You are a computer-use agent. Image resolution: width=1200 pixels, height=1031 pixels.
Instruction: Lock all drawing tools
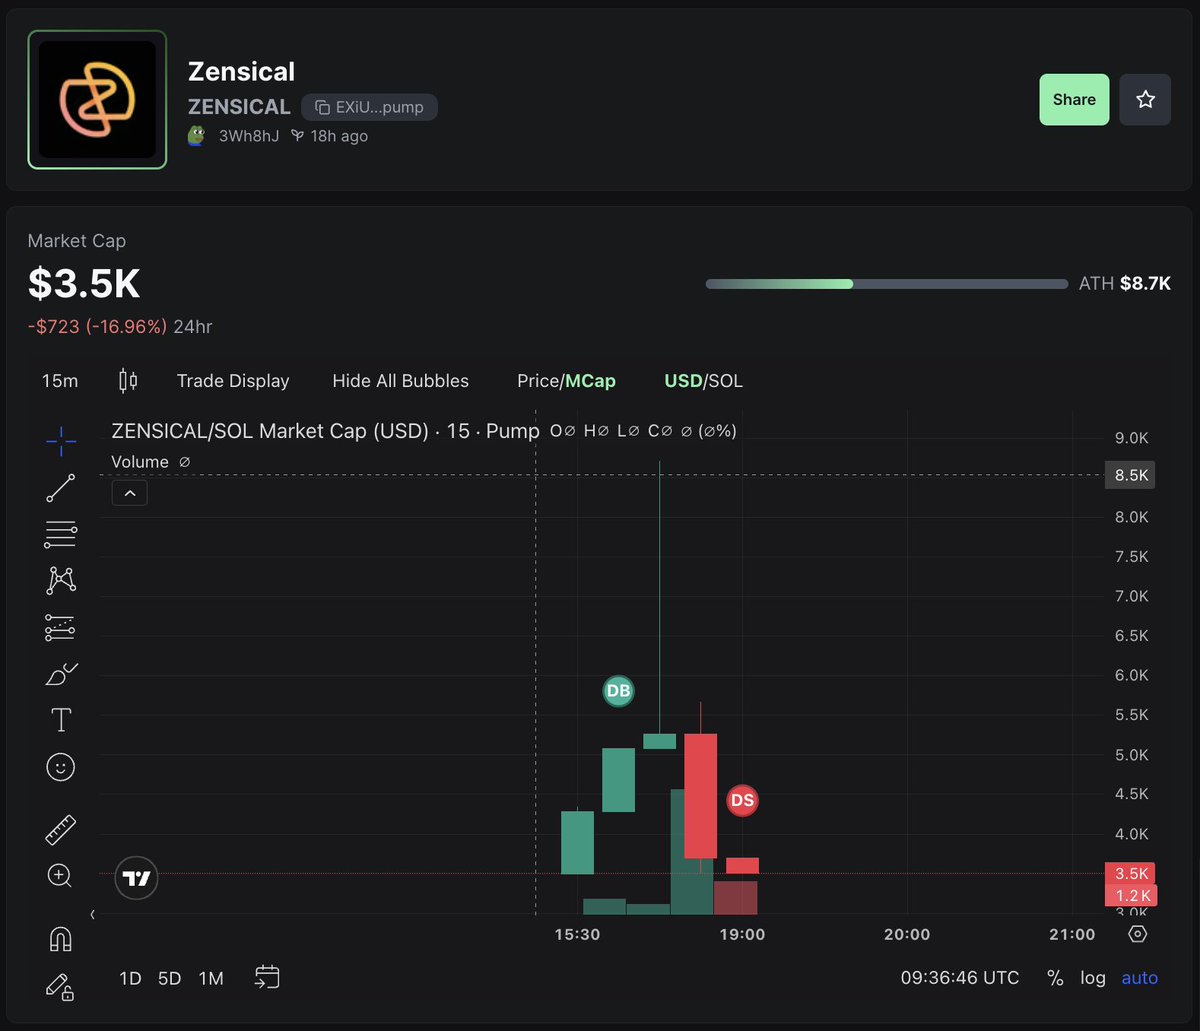tap(60, 986)
